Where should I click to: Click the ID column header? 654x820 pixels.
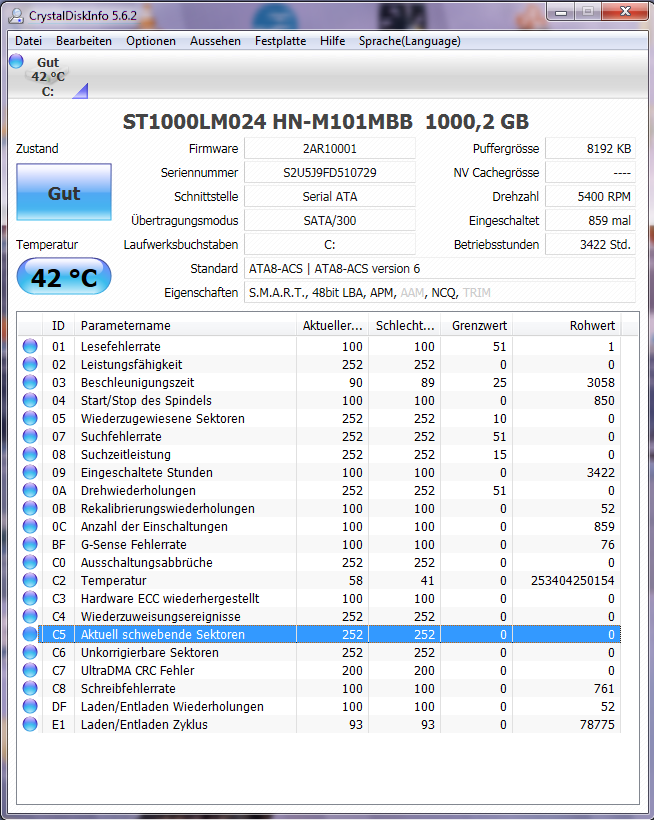pos(59,325)
